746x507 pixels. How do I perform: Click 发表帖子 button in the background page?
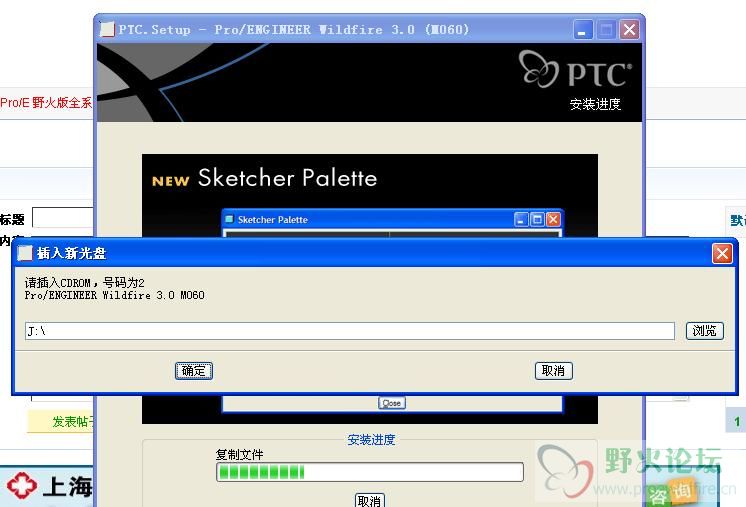pyautogui.click(x=60, y=421)
